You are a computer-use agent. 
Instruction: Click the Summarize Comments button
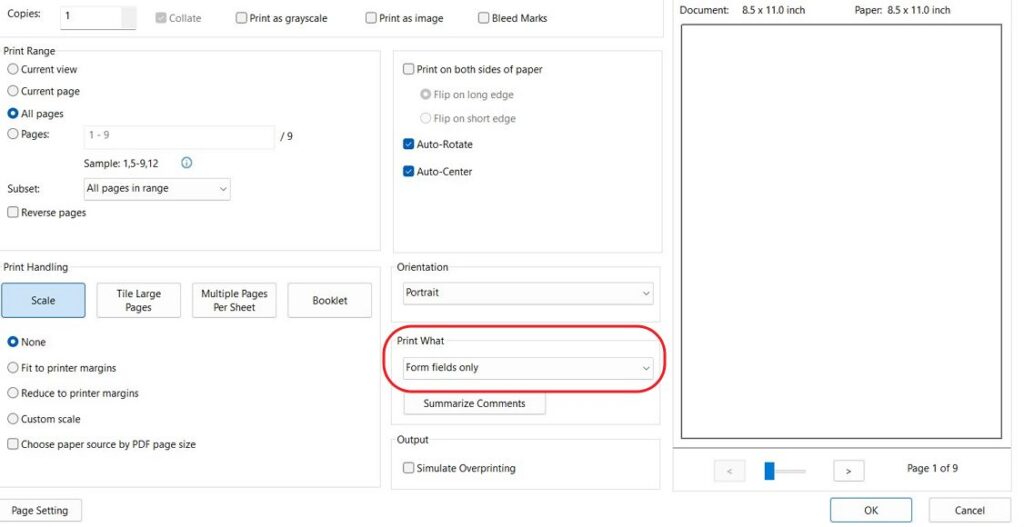[x=474, y=403]
